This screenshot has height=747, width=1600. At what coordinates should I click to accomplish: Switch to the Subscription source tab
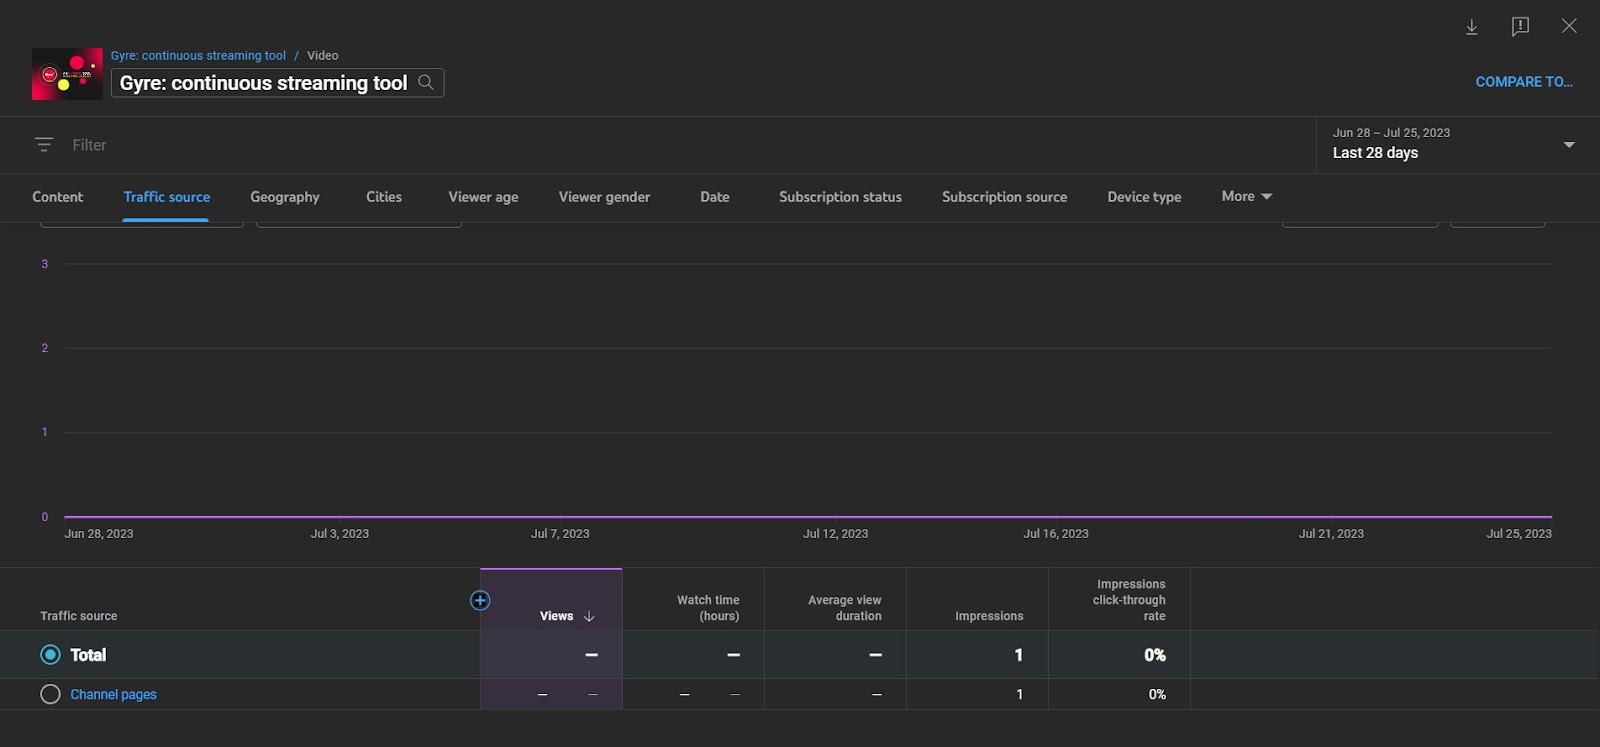[1004, 197]
